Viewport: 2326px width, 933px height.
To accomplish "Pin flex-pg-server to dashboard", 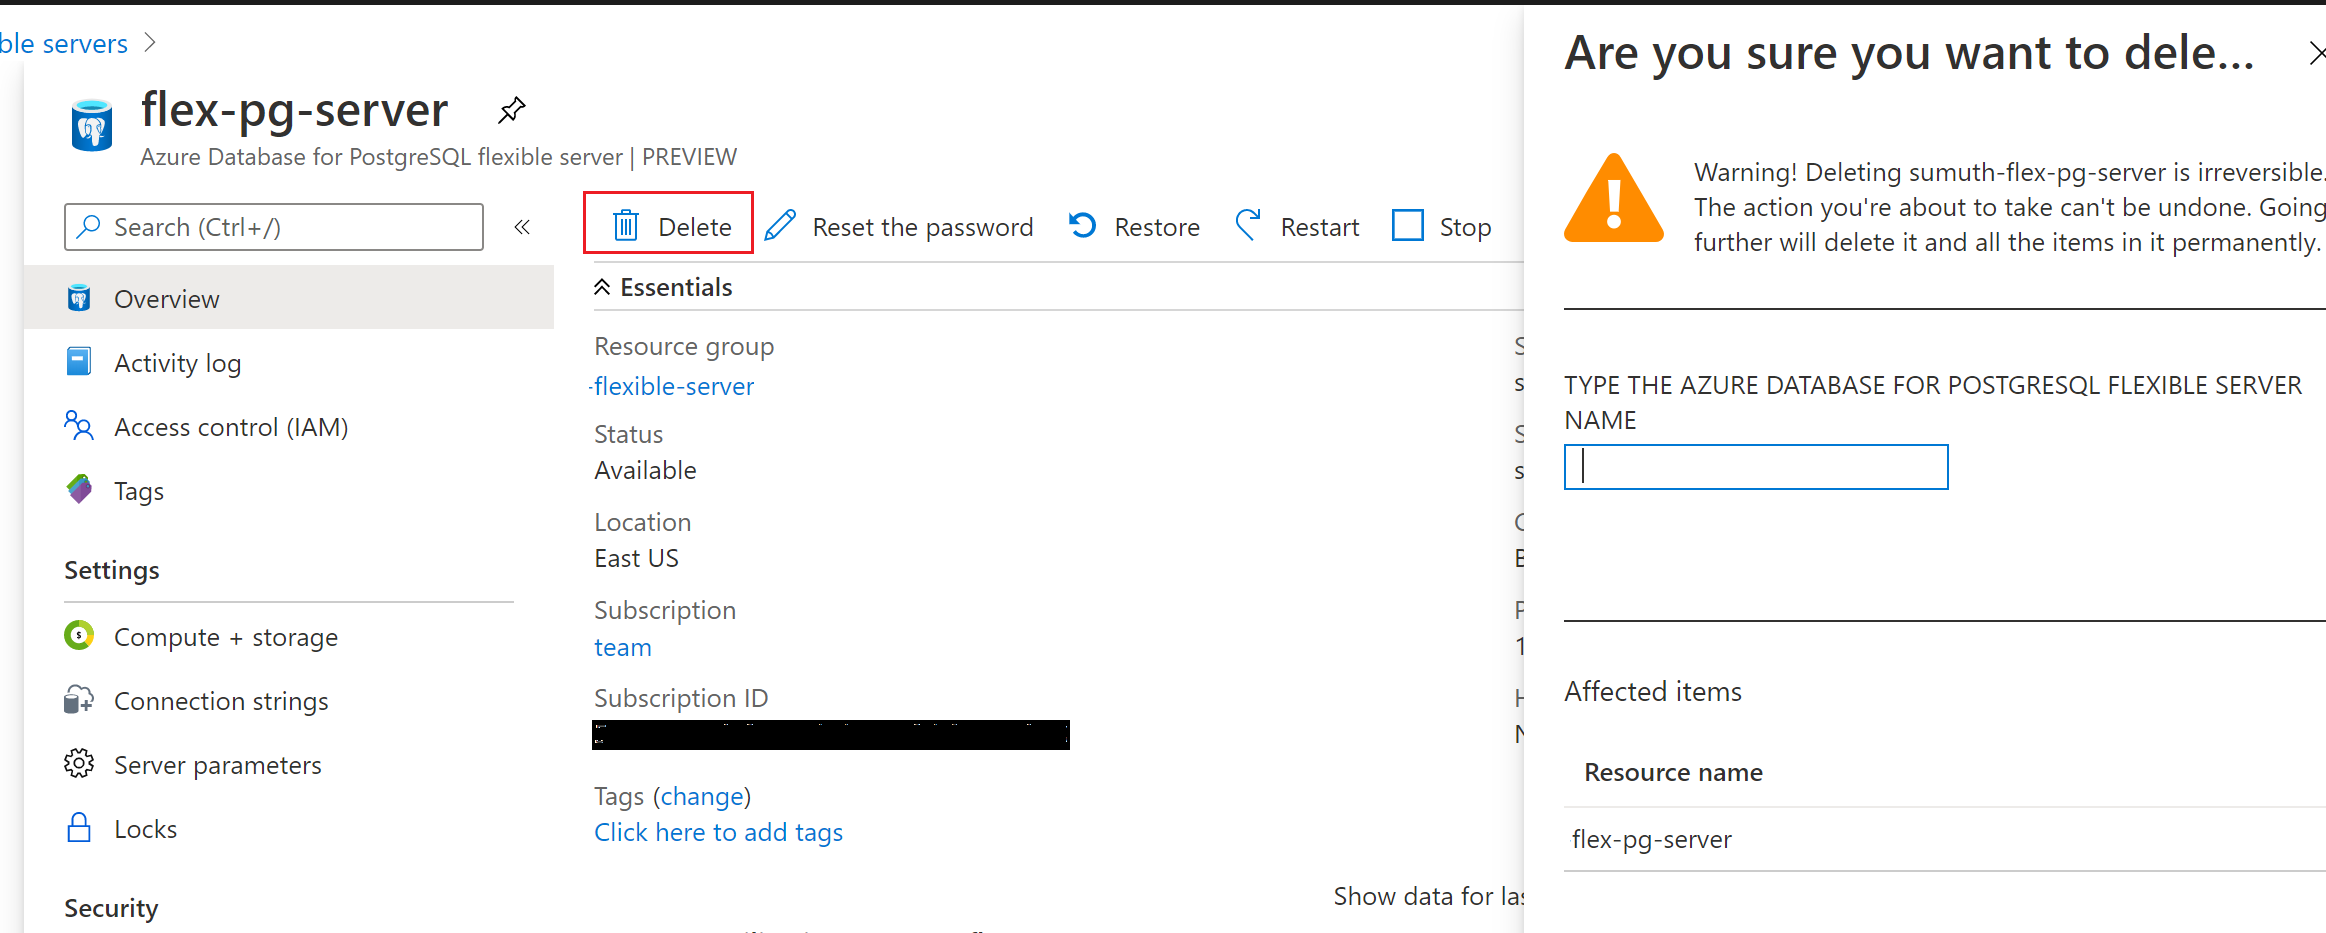I will tap(511, 110).
